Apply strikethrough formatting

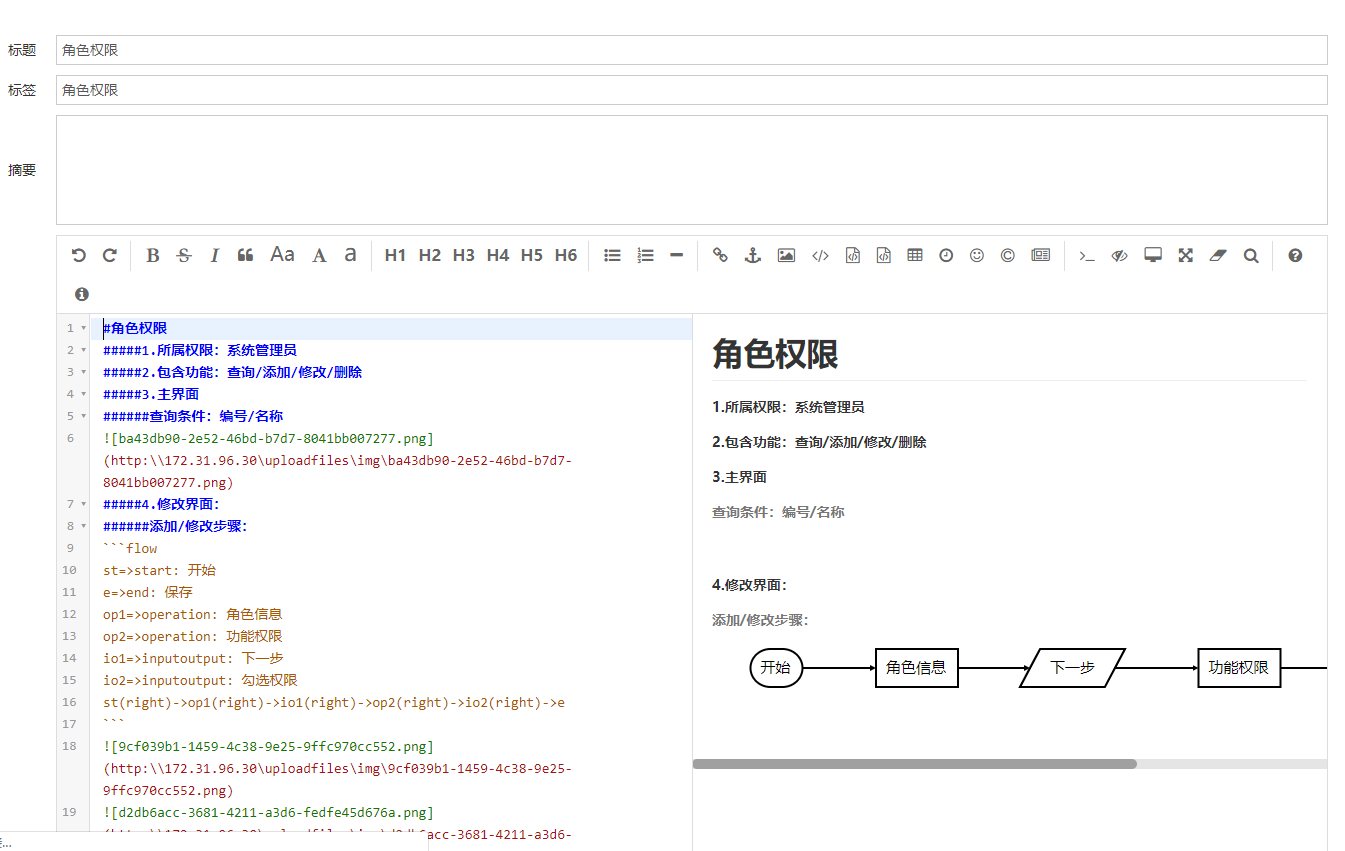pyautogui.click(x=184, y=256)
